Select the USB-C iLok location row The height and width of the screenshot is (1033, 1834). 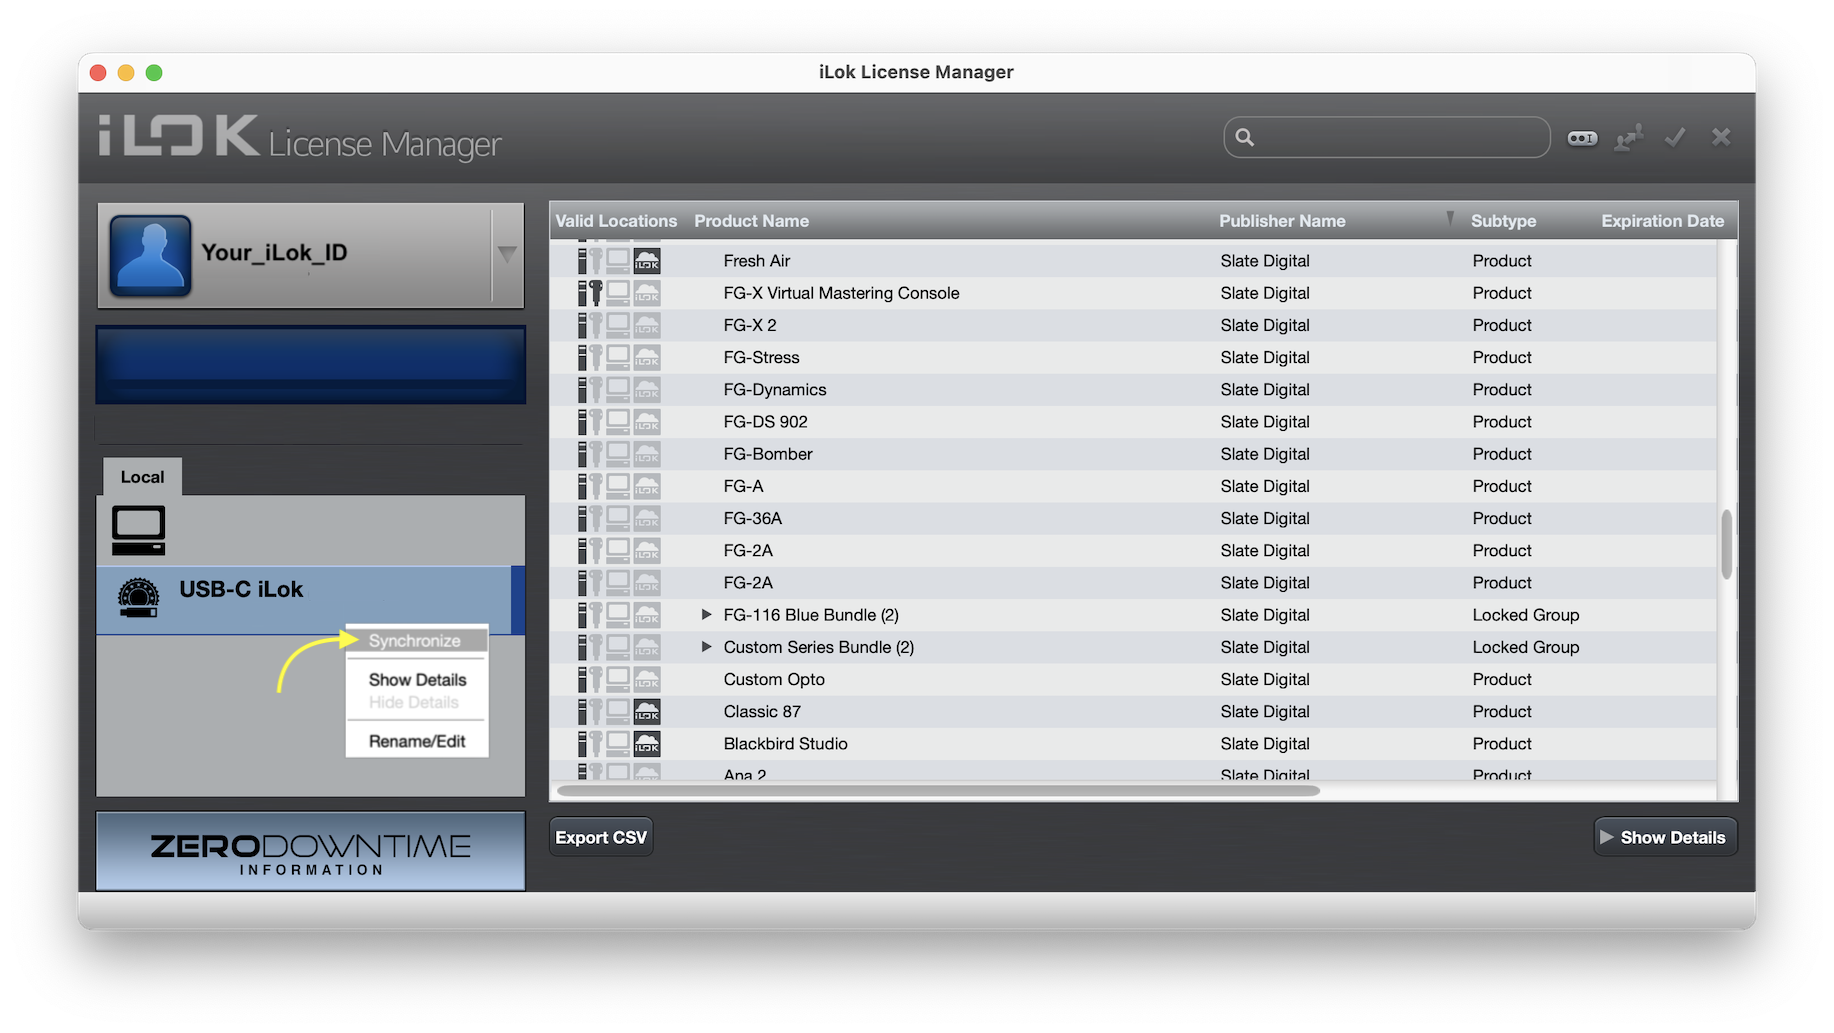pos(311,600)
